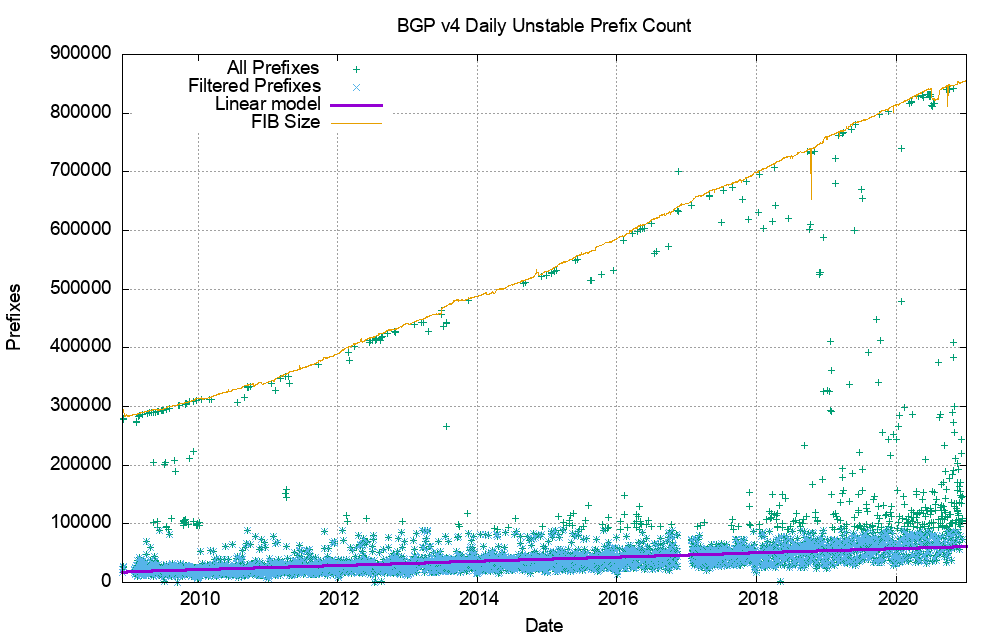Click the 900000 y-axis tick label

click(79, 55)
